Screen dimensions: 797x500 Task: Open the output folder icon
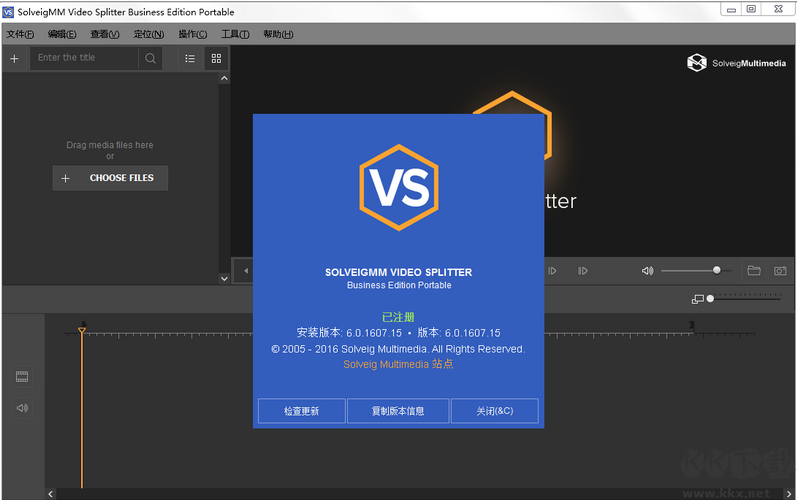[754, 271]
